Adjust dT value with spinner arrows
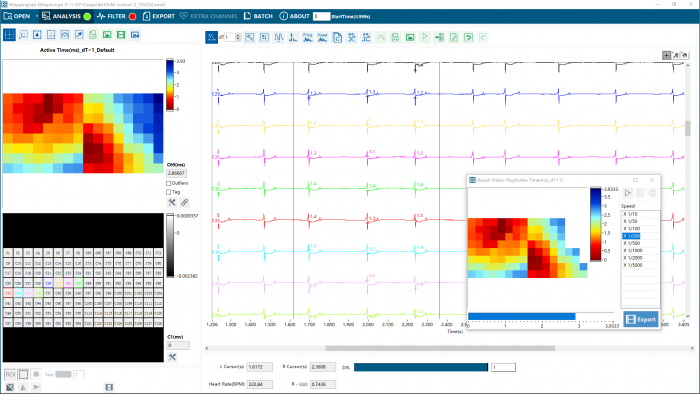Screen dimensions: 700x394 [238, 37]
